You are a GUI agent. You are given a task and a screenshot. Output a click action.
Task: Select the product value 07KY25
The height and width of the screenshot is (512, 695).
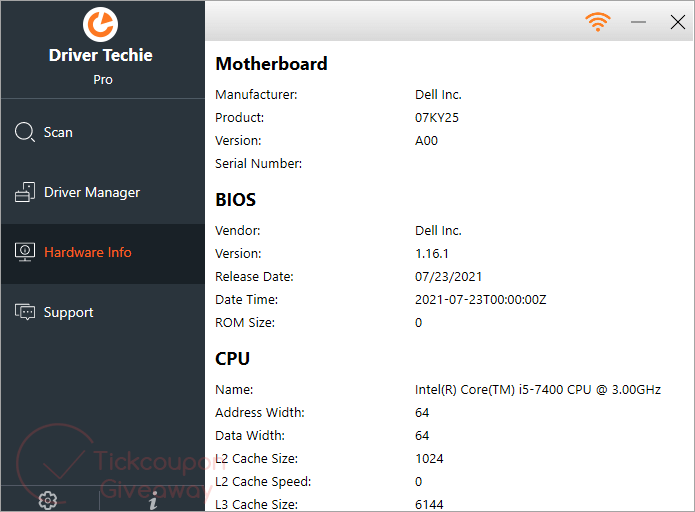pos(437,117)
